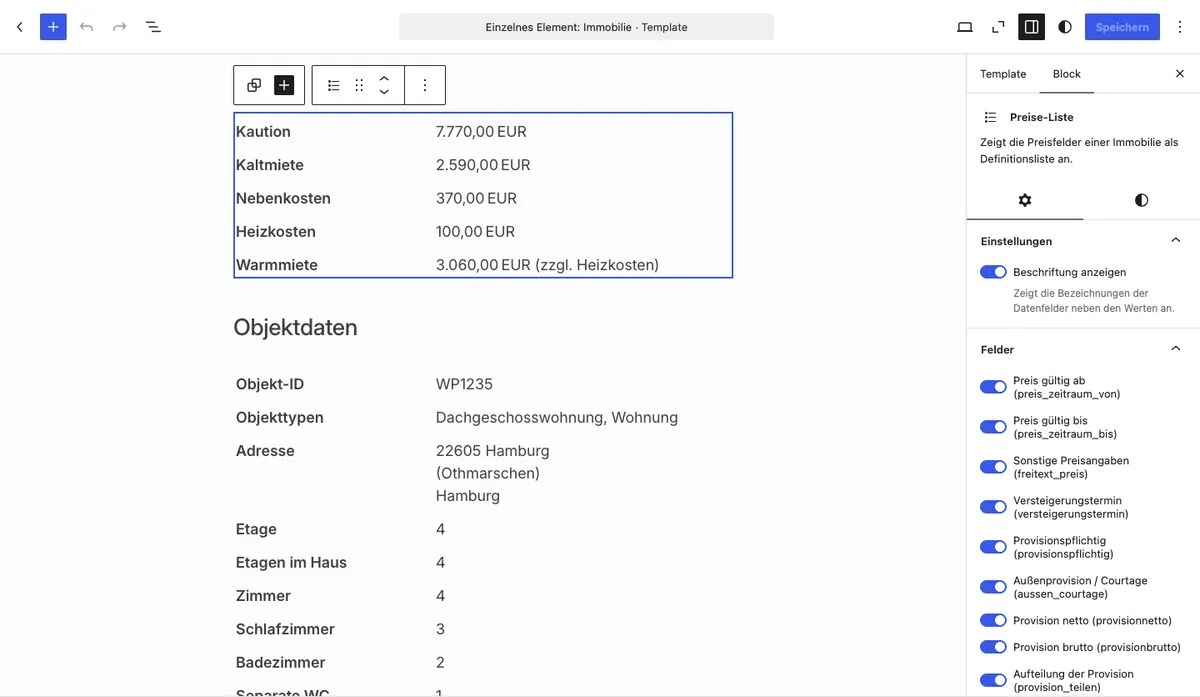This screenshot has width=1200, height=697.
Task: Click the Kaution label
Action: [263, 132]
